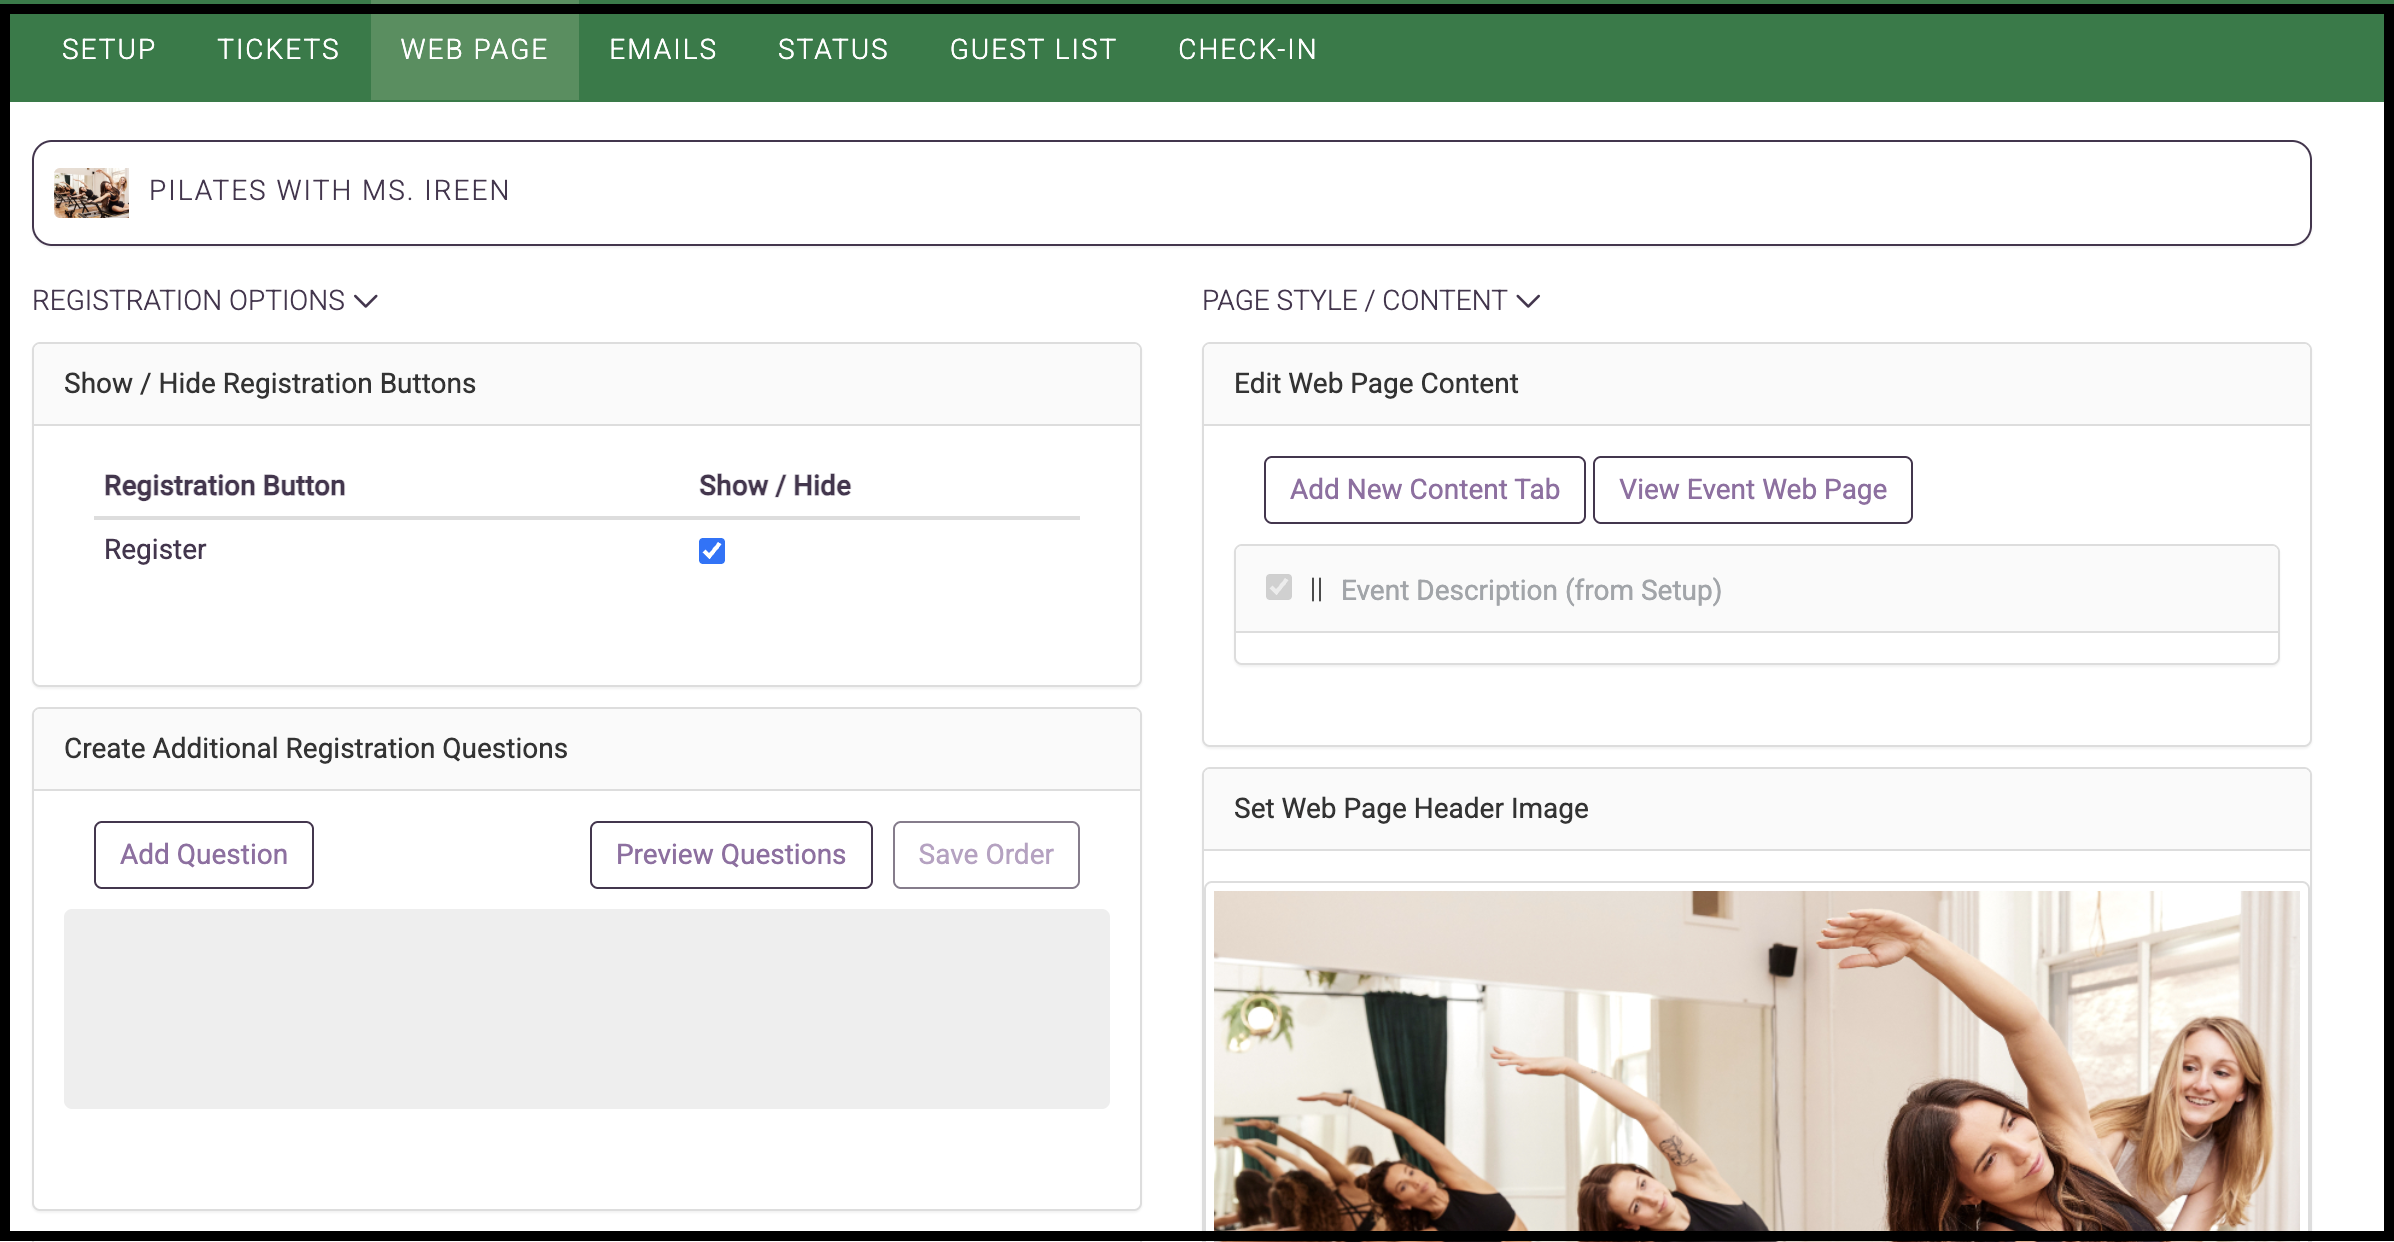
Task: Collapse the REGISTRATION OPTIONS section chevron
Action: point(366,301)
